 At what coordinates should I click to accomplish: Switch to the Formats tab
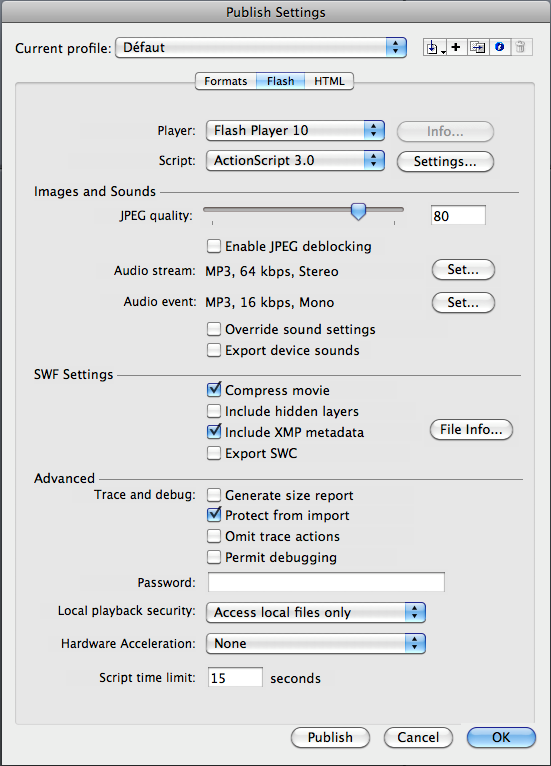tap(225, 81)
